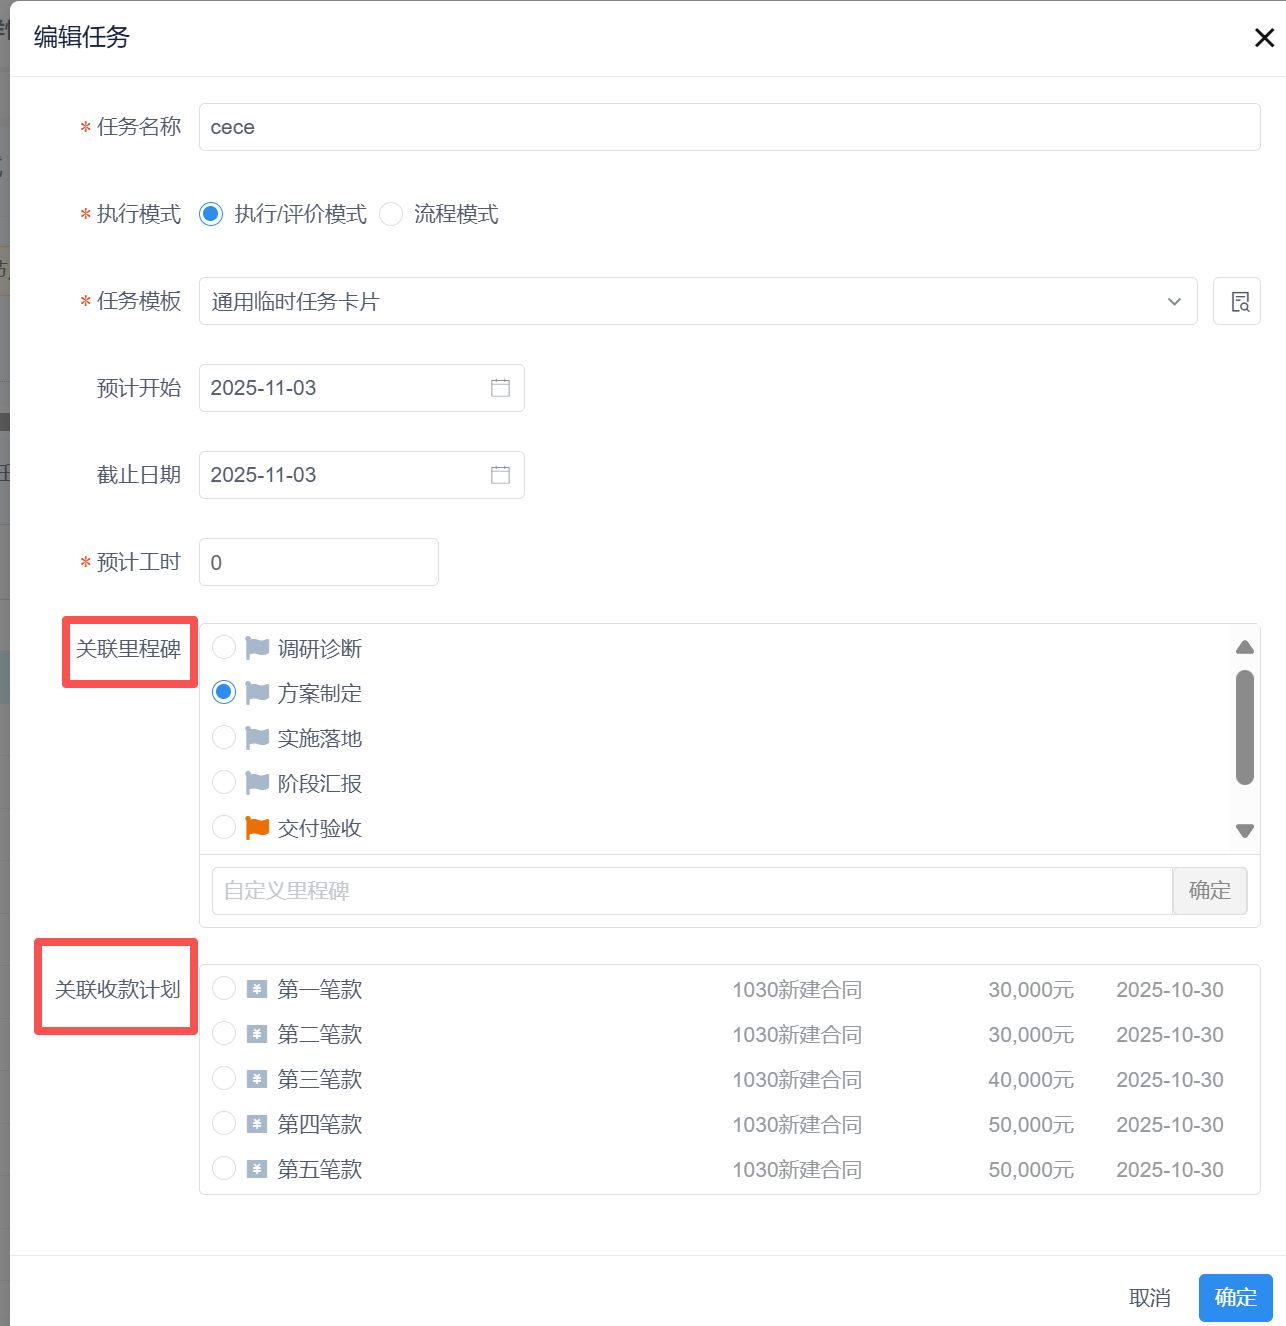The height and width of the screenshot is (1326, 1286).
Task: Click the blue 确定 button at bottom
Action: point(1235,1297)
